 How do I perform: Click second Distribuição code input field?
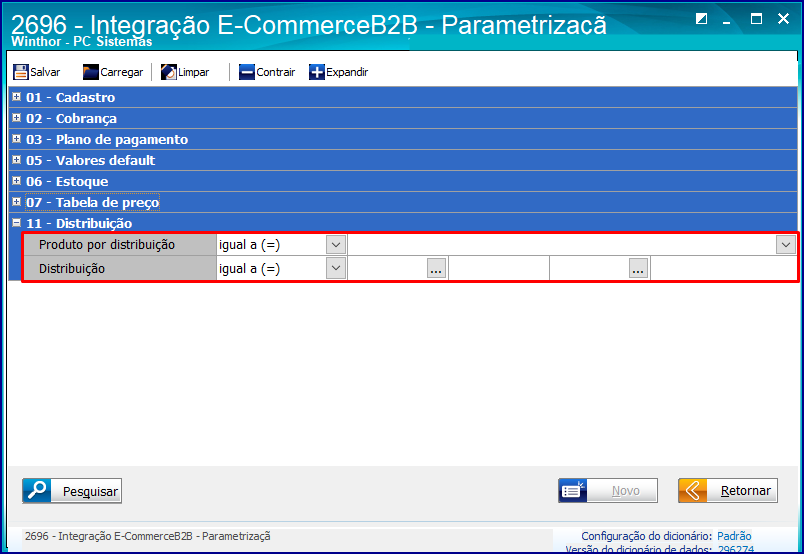tap(590, 268)
